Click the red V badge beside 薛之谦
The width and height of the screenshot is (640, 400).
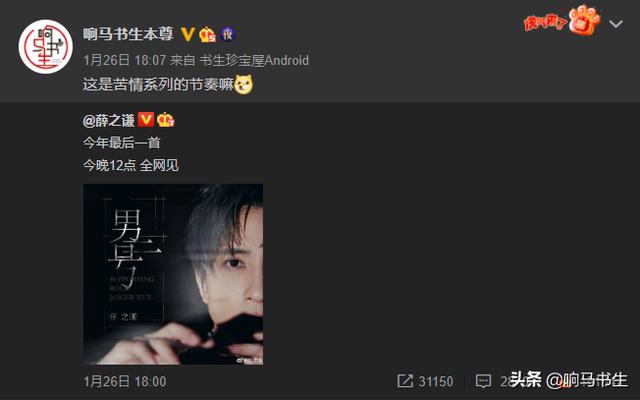point(146,120)
